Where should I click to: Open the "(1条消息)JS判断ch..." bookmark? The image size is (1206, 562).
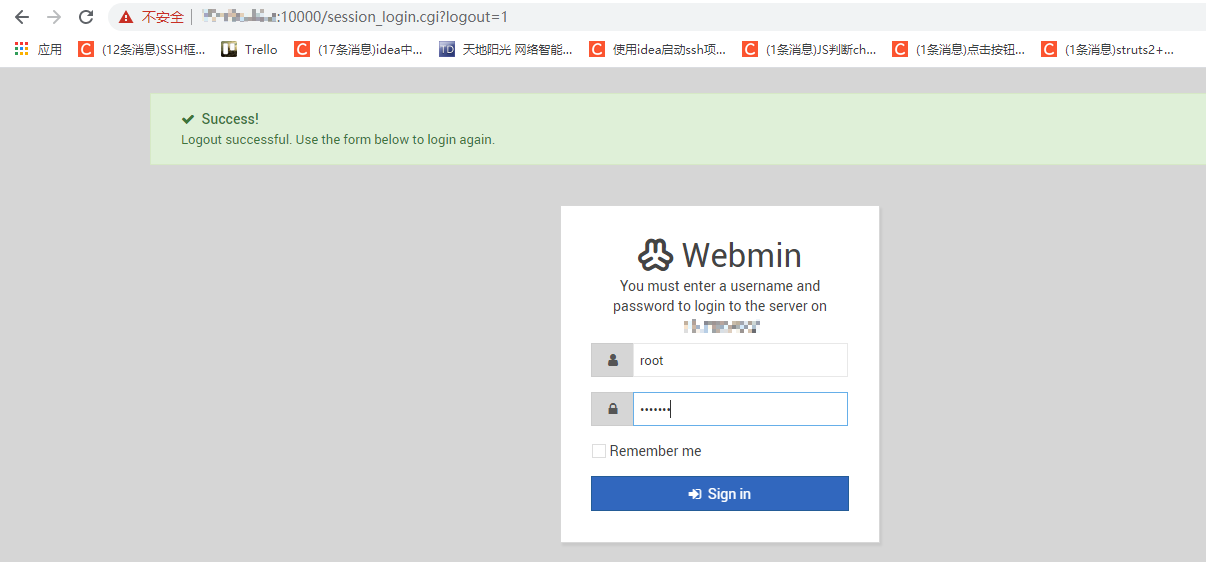(x=809, y=49)
